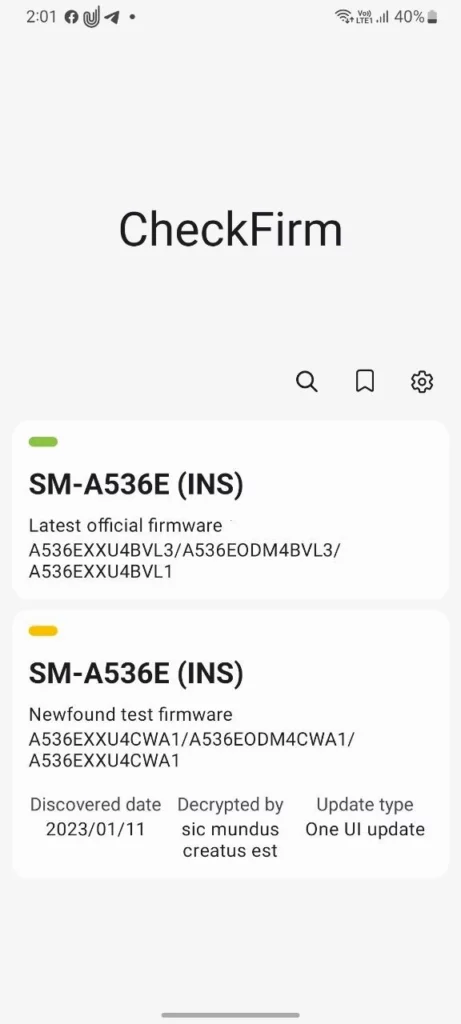Screen dimensions: 461x1024
Task: Tap the 2:01 clock in status bar
Action: (42, 18)
